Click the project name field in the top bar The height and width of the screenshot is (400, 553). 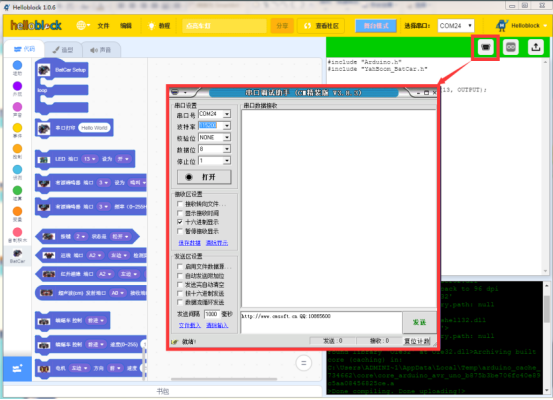click(x=224, y=26)
